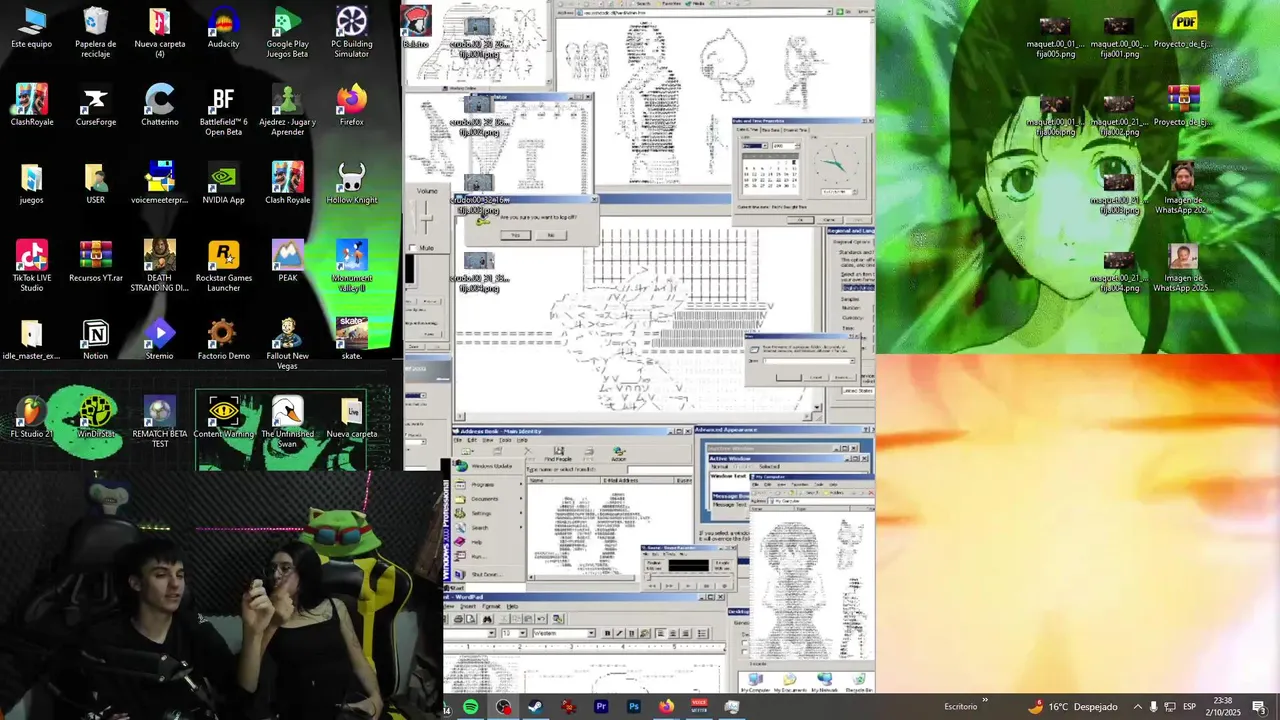Open Google Play Juegos Beta shortcut
This screenshot has height=720, width=1280.
287,32
